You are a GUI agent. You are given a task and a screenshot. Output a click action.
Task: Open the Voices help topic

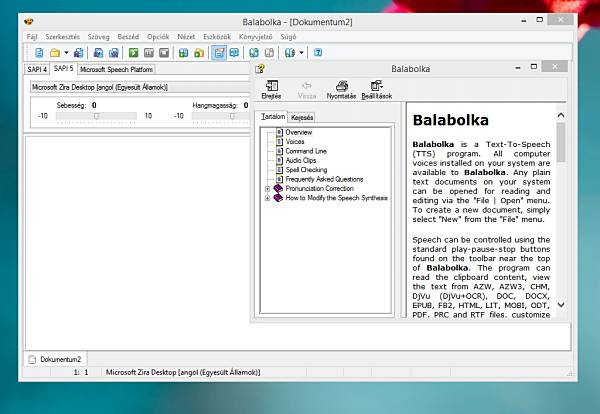click(x=295, y=142)
